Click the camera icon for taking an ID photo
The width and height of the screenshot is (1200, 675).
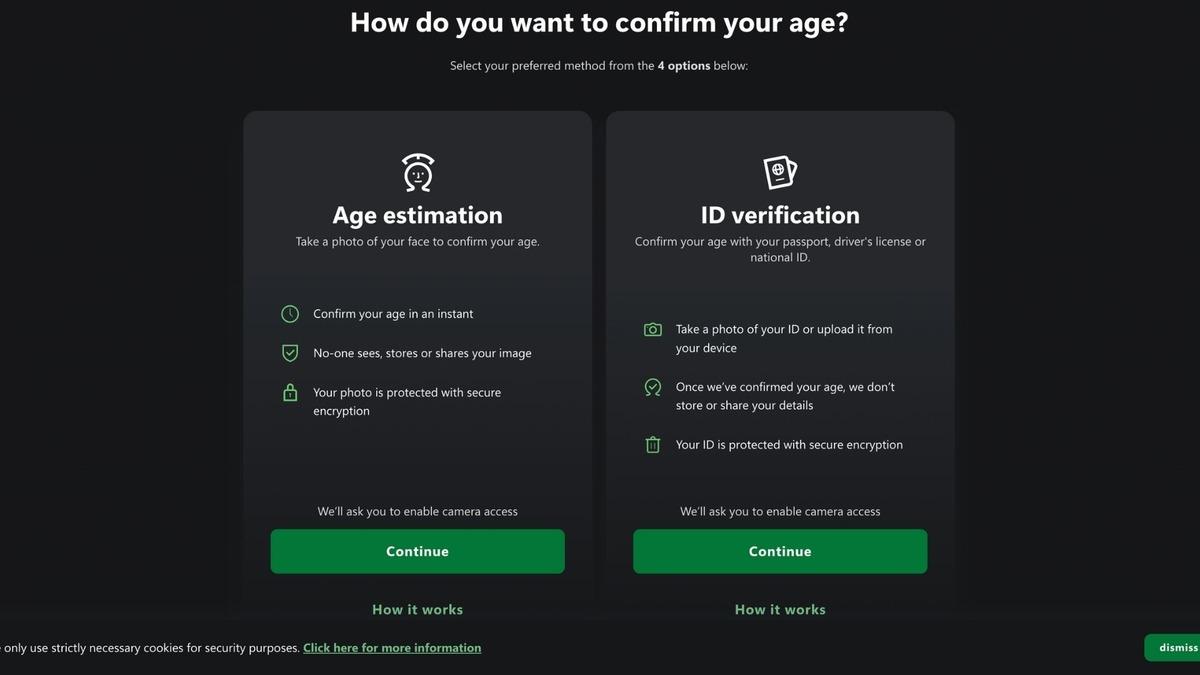pyautogui.click(x=652, y=329)
